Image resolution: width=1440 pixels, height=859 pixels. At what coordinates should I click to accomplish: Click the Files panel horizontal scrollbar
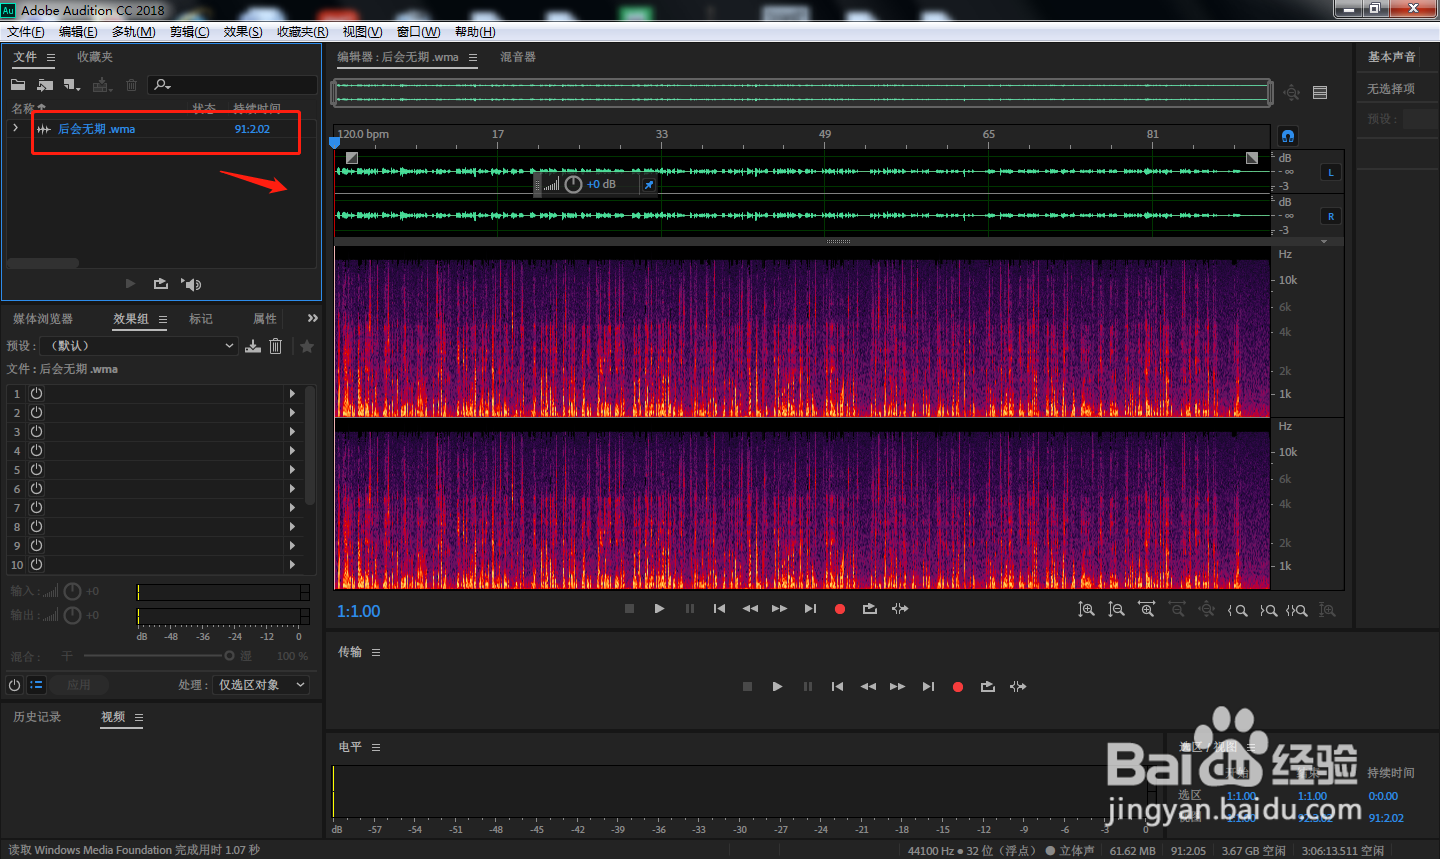coord(43,264)
